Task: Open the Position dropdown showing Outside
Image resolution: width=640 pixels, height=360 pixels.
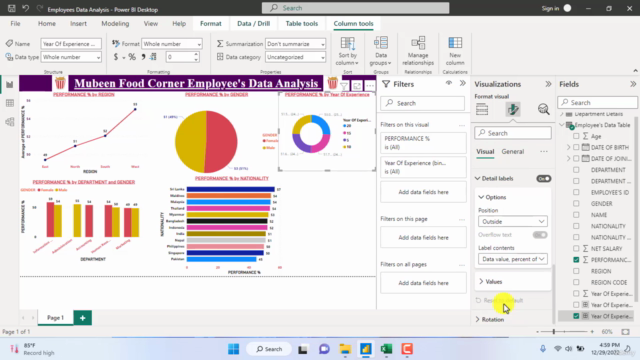Action: click(x=513, y=222)
